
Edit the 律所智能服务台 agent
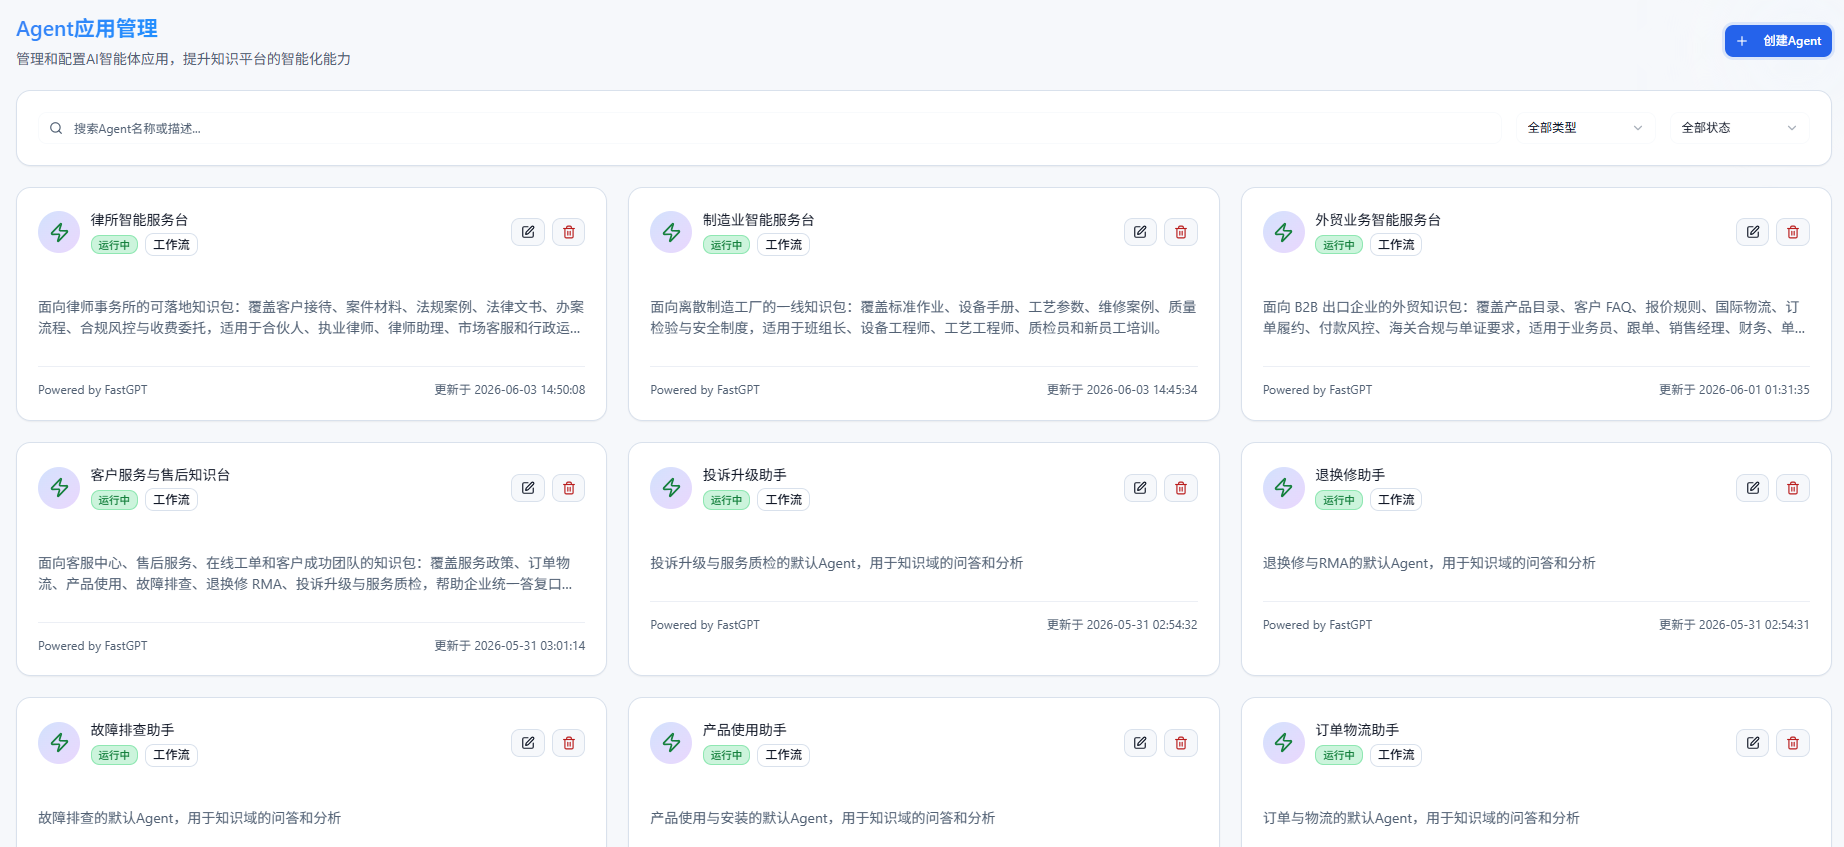528,232
